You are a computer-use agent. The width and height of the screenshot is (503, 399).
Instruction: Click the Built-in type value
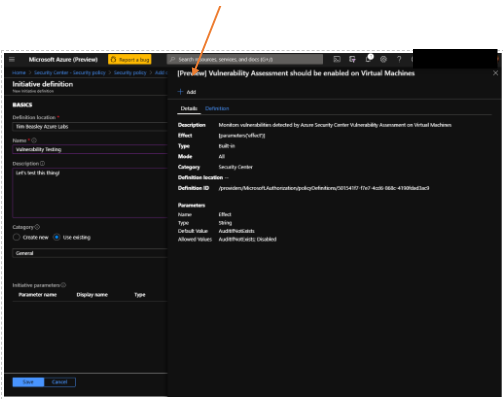(227, 146)
